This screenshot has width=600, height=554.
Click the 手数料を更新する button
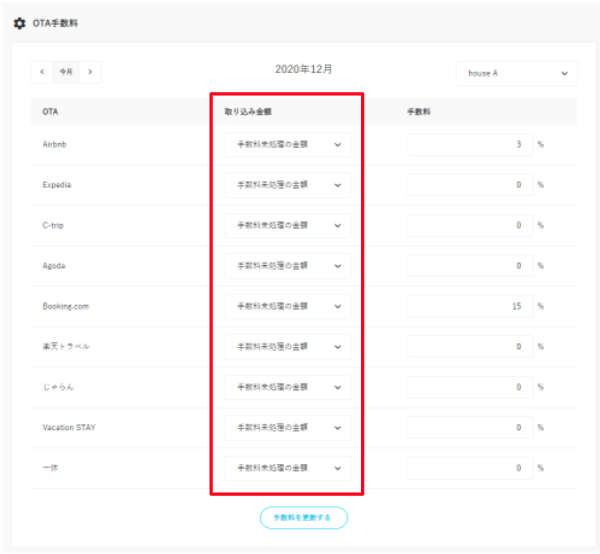pos(303,517)
